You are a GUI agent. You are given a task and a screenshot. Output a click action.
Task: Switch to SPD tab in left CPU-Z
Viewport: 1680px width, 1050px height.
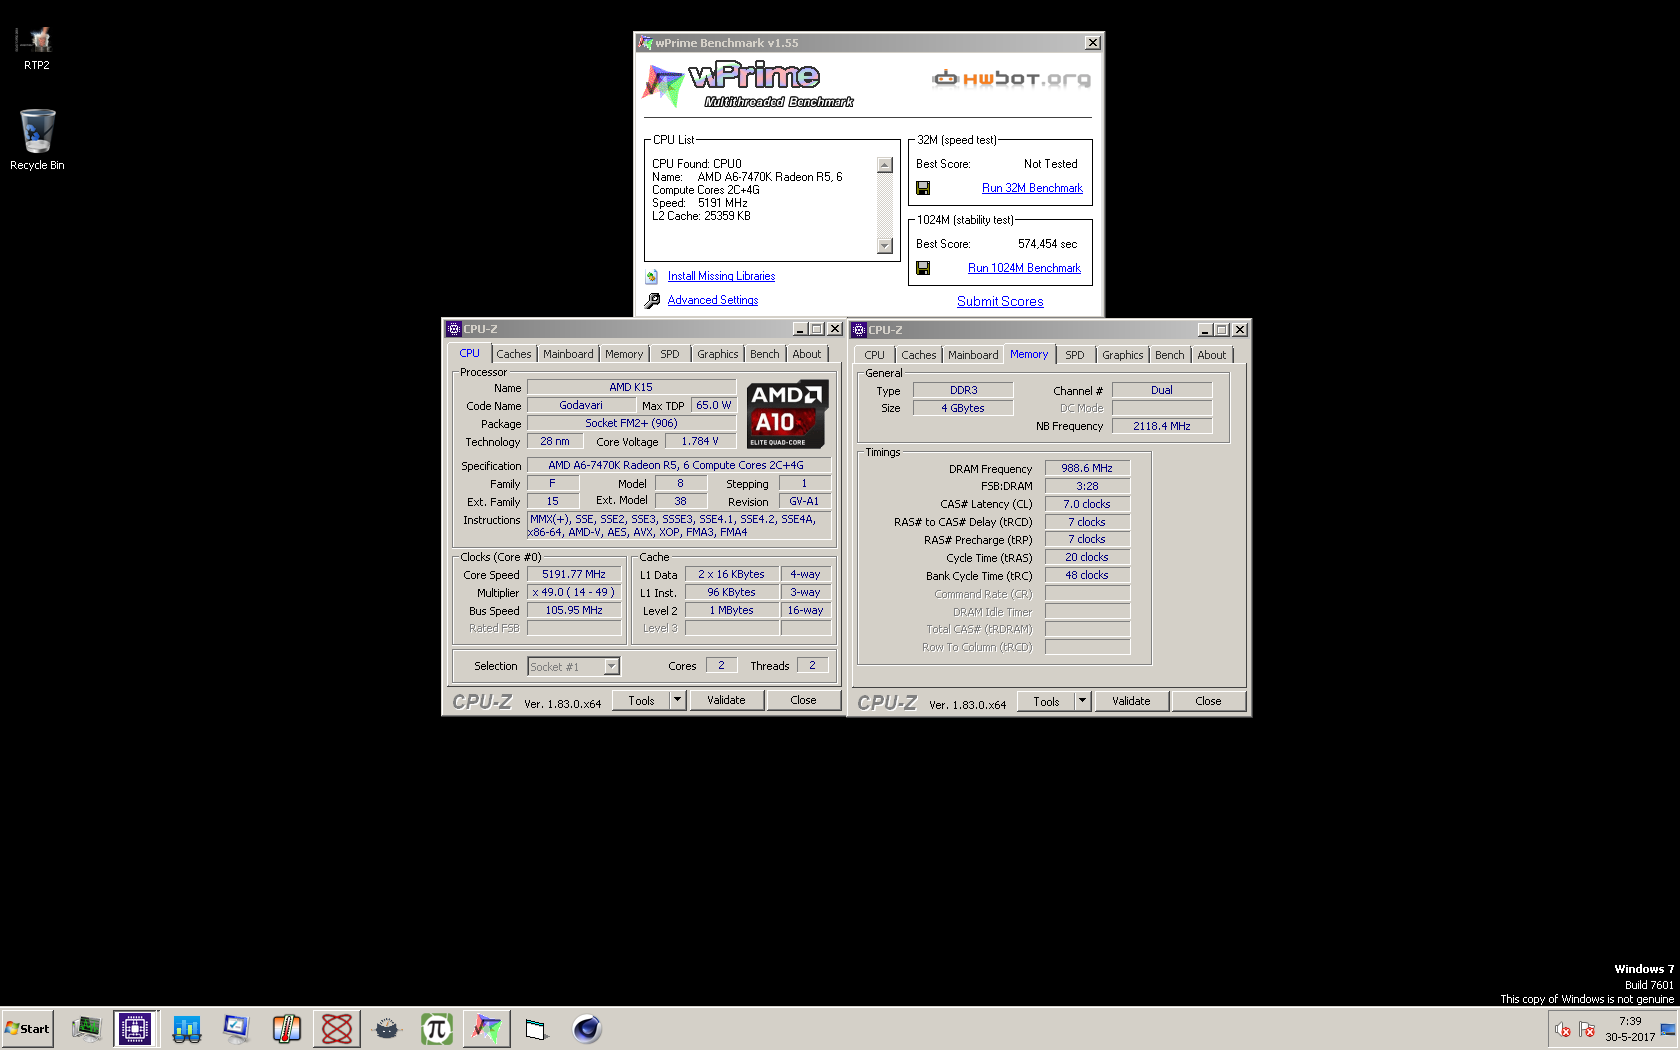point(670,354)
